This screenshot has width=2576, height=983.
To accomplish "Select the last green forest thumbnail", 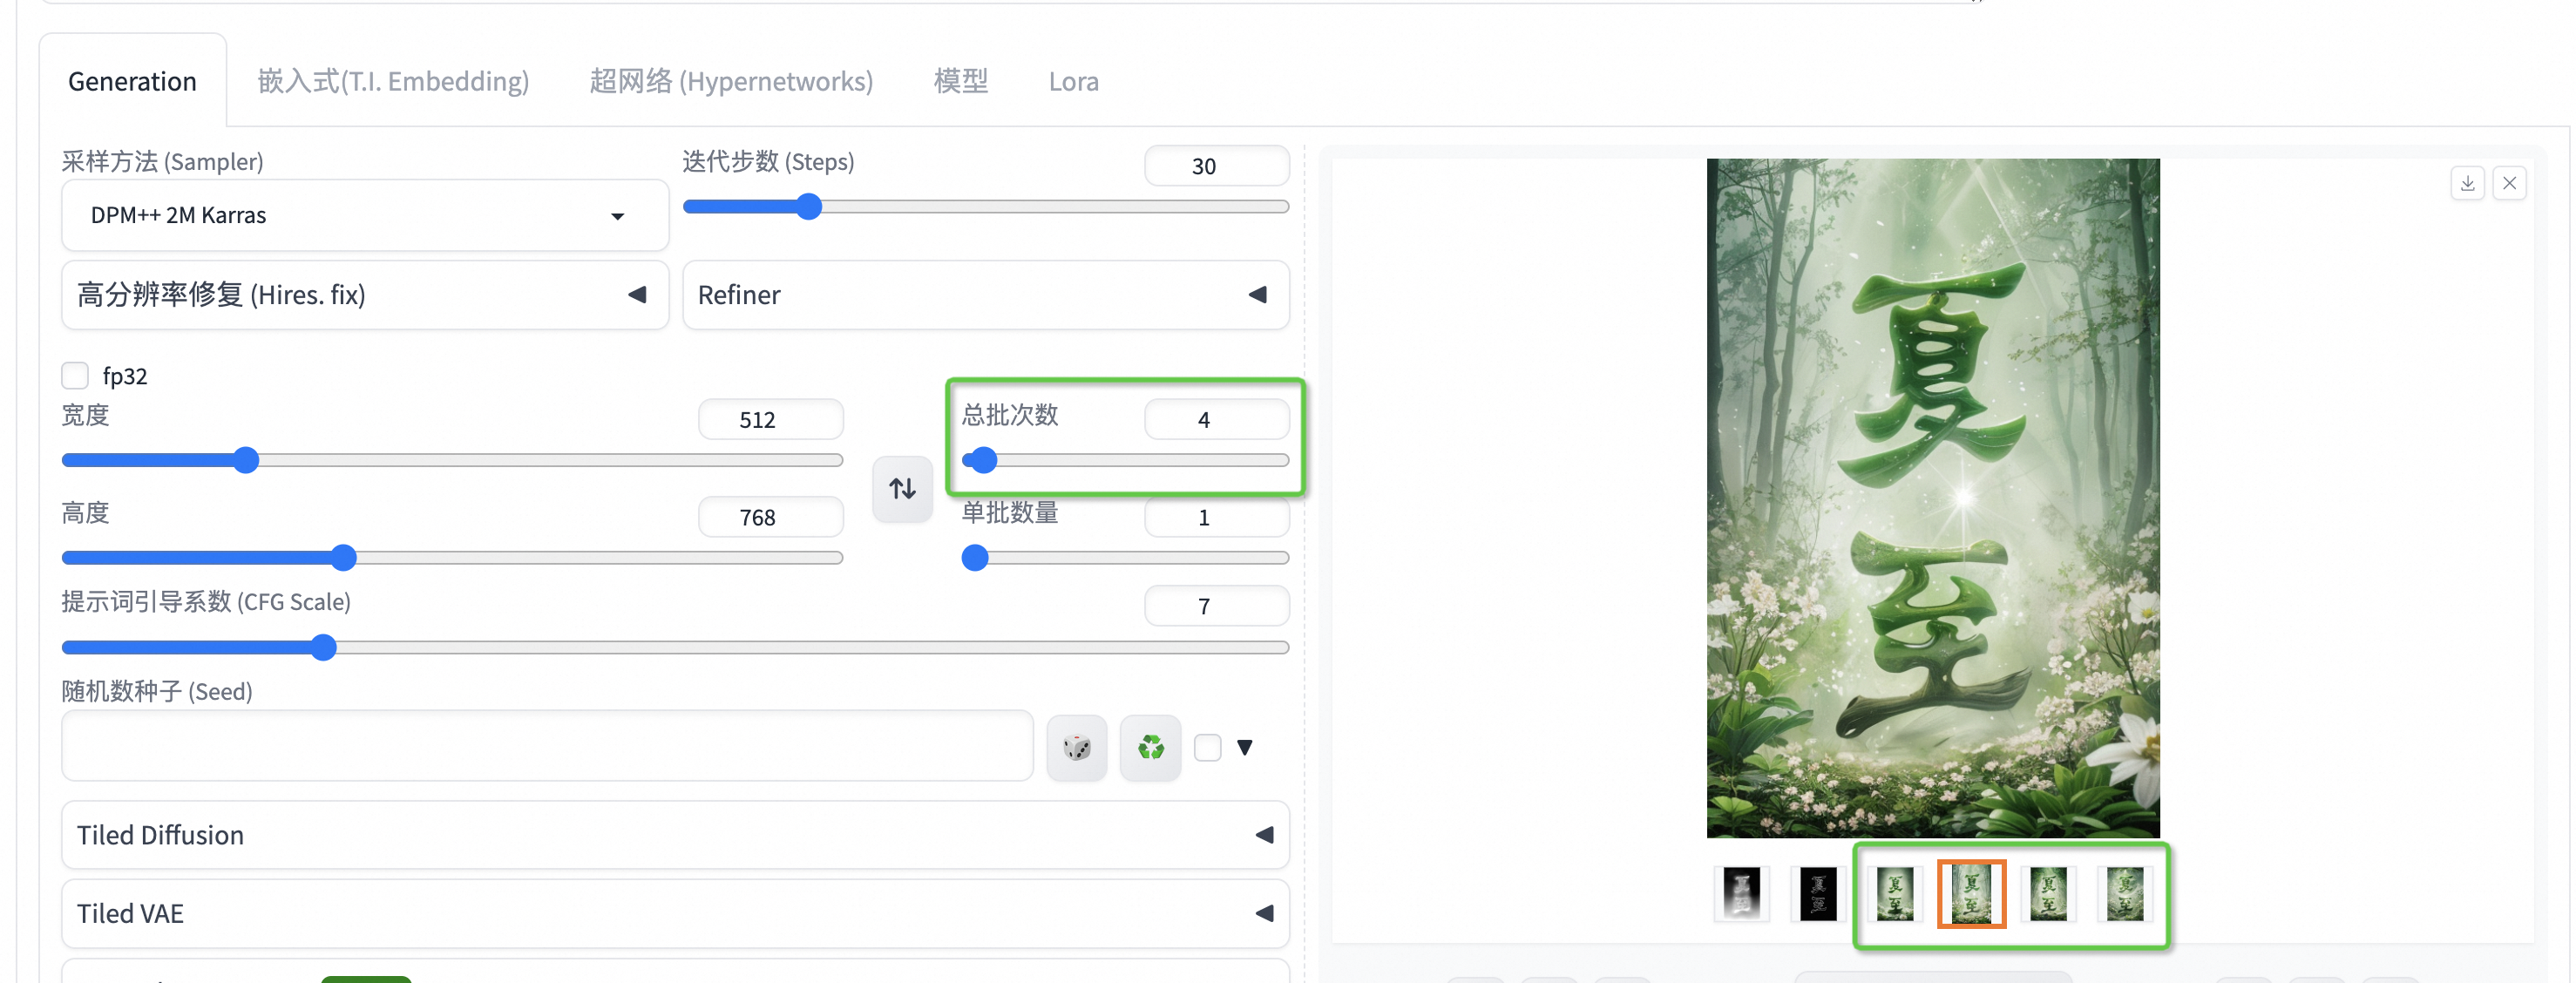I will click(2124, 892).
